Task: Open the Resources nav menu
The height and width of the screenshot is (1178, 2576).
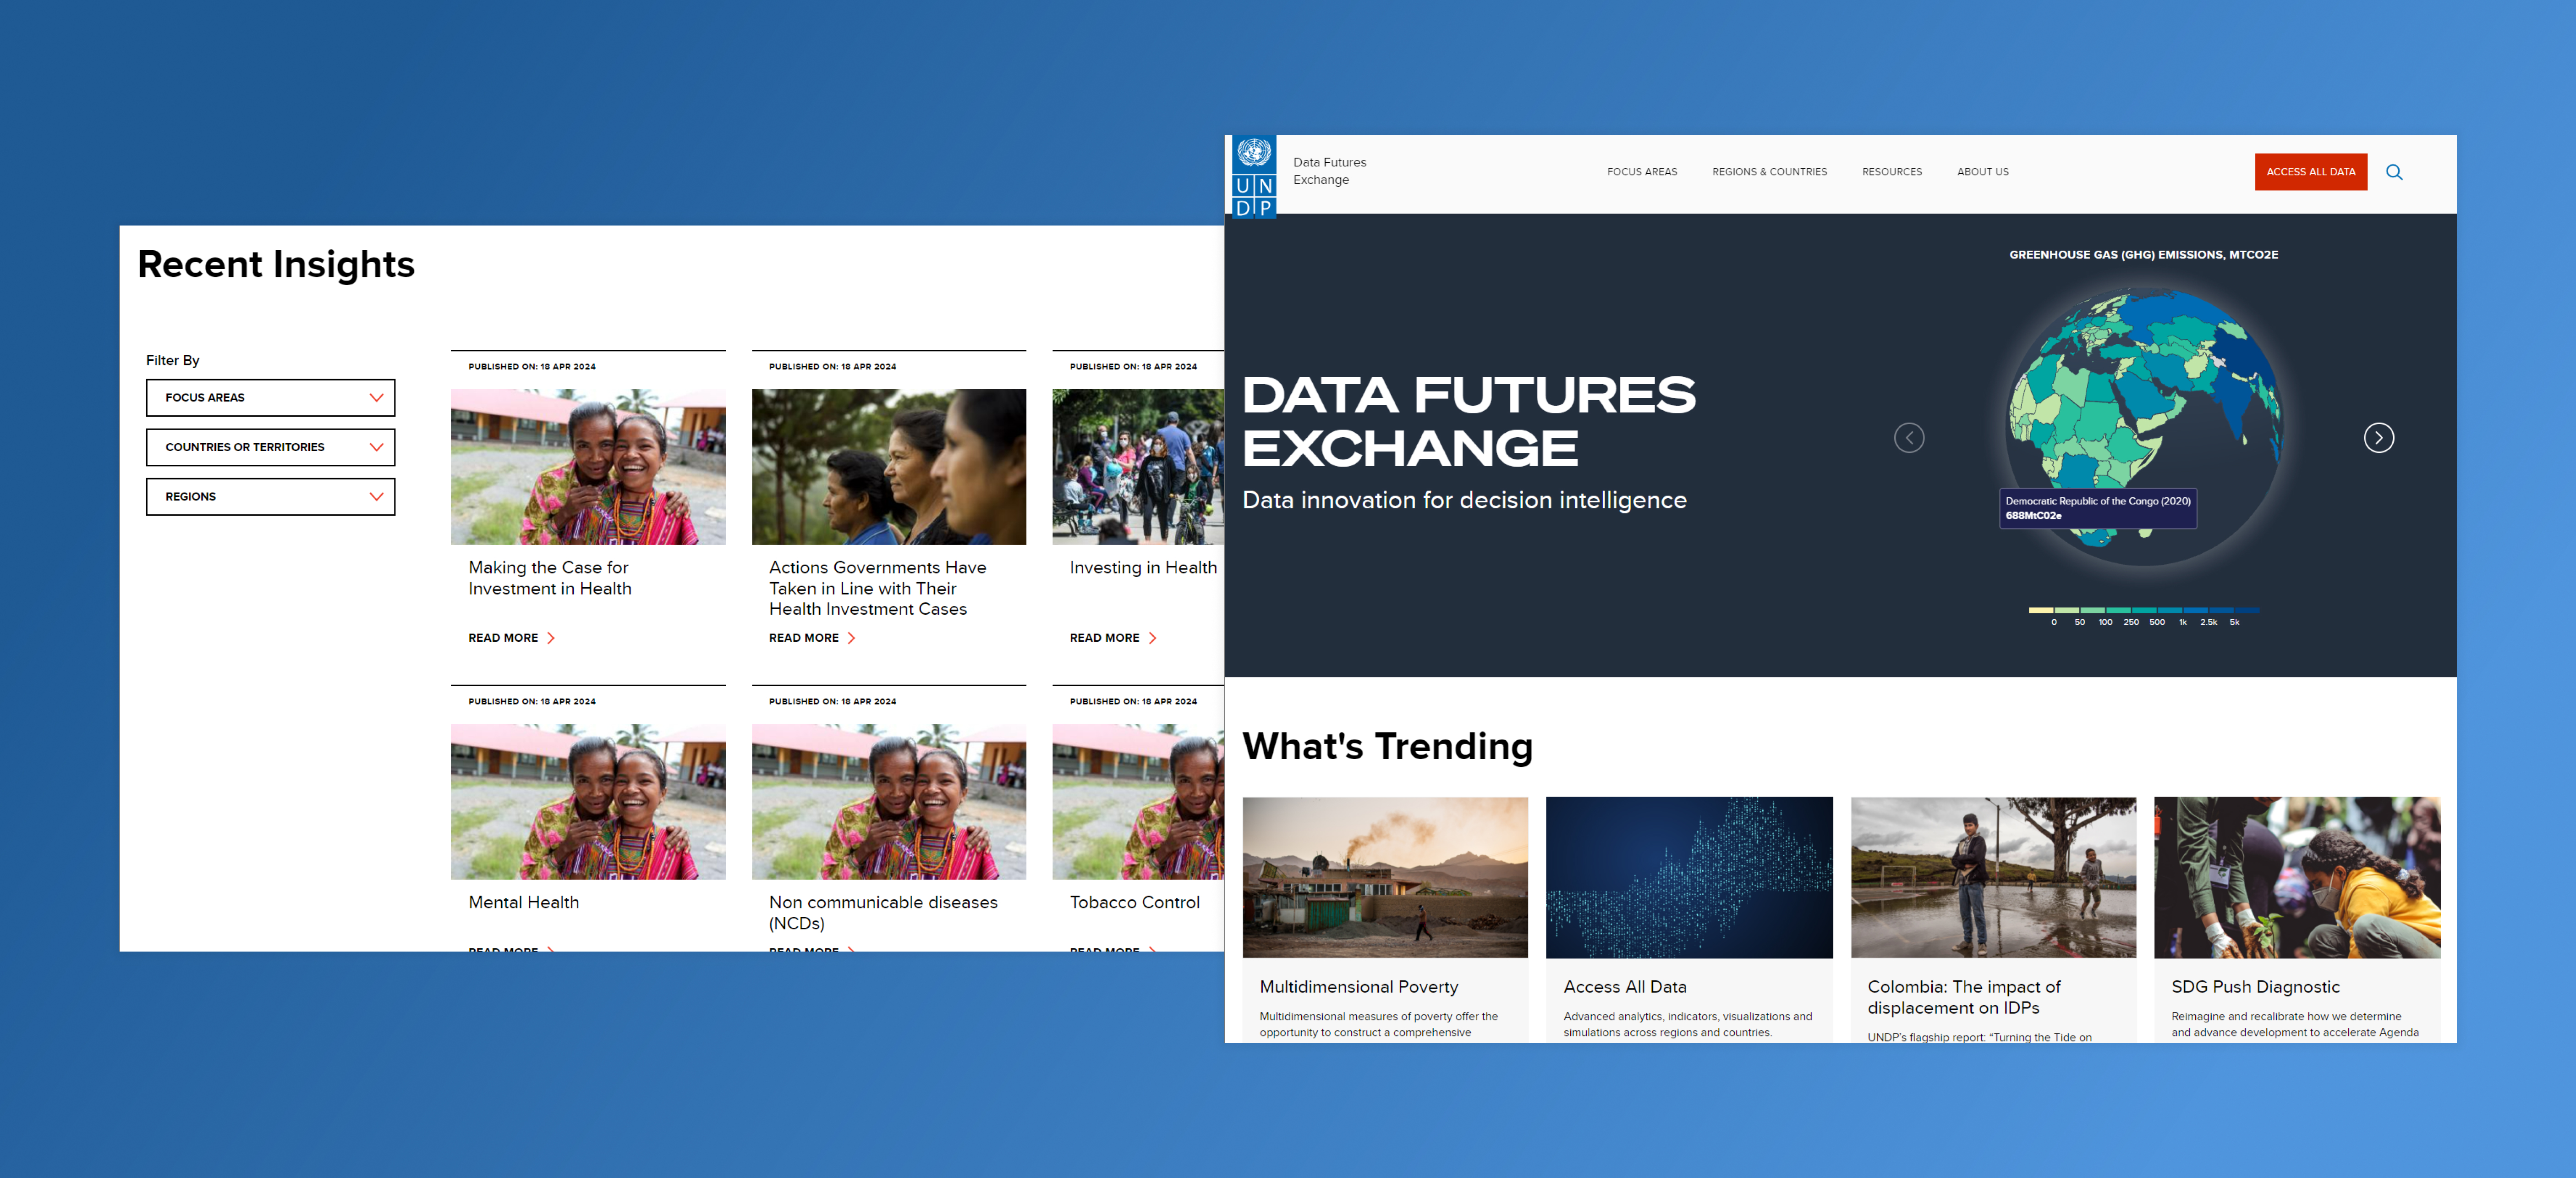Action: (1892, 172)
